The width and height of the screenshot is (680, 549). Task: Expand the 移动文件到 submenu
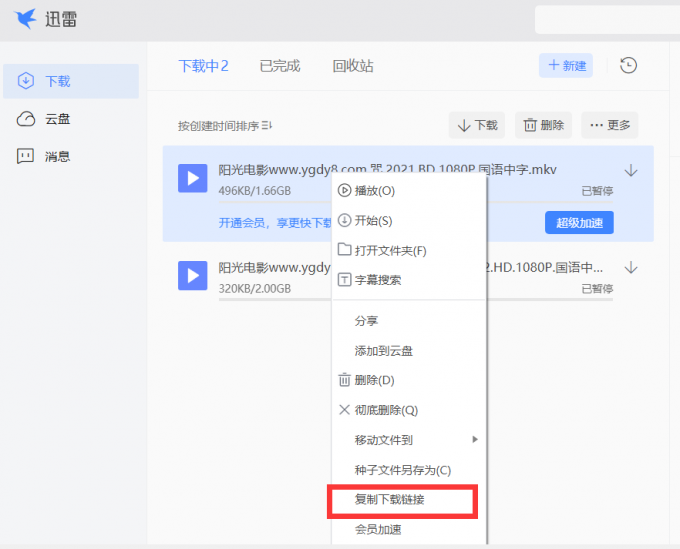point(409,440)
